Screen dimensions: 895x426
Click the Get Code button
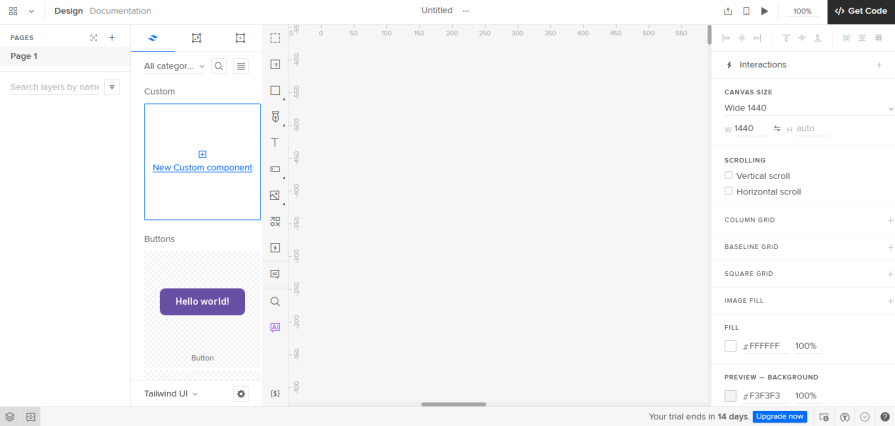tap(861, 11)
